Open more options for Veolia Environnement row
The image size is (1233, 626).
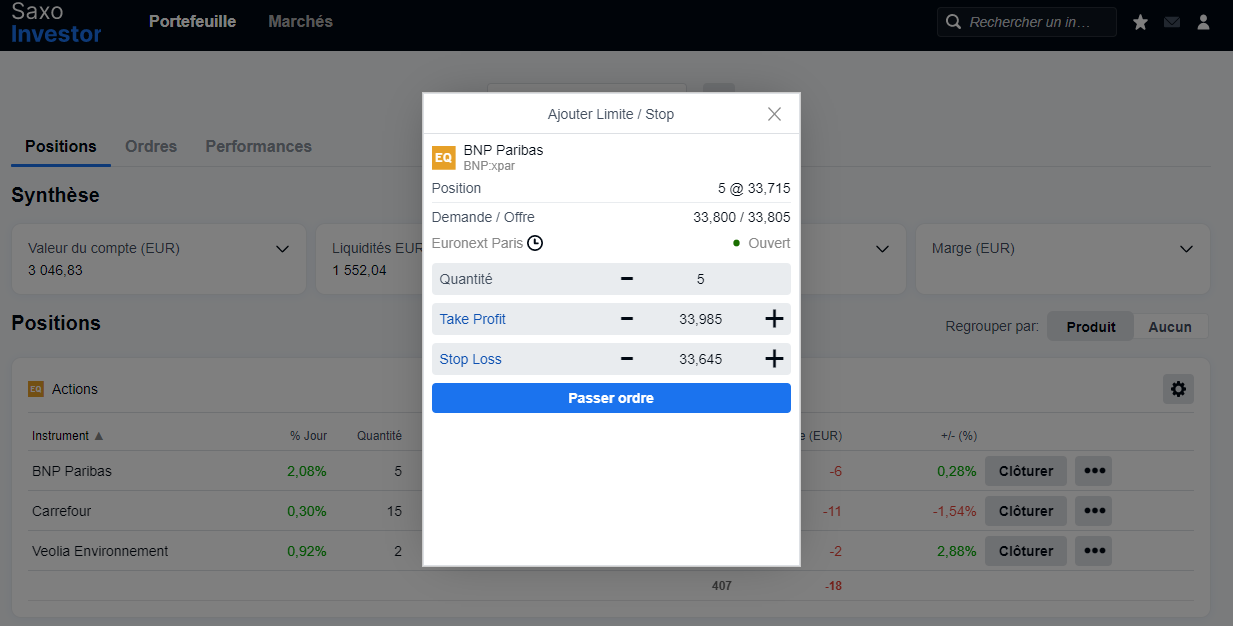click(1095, 551)
